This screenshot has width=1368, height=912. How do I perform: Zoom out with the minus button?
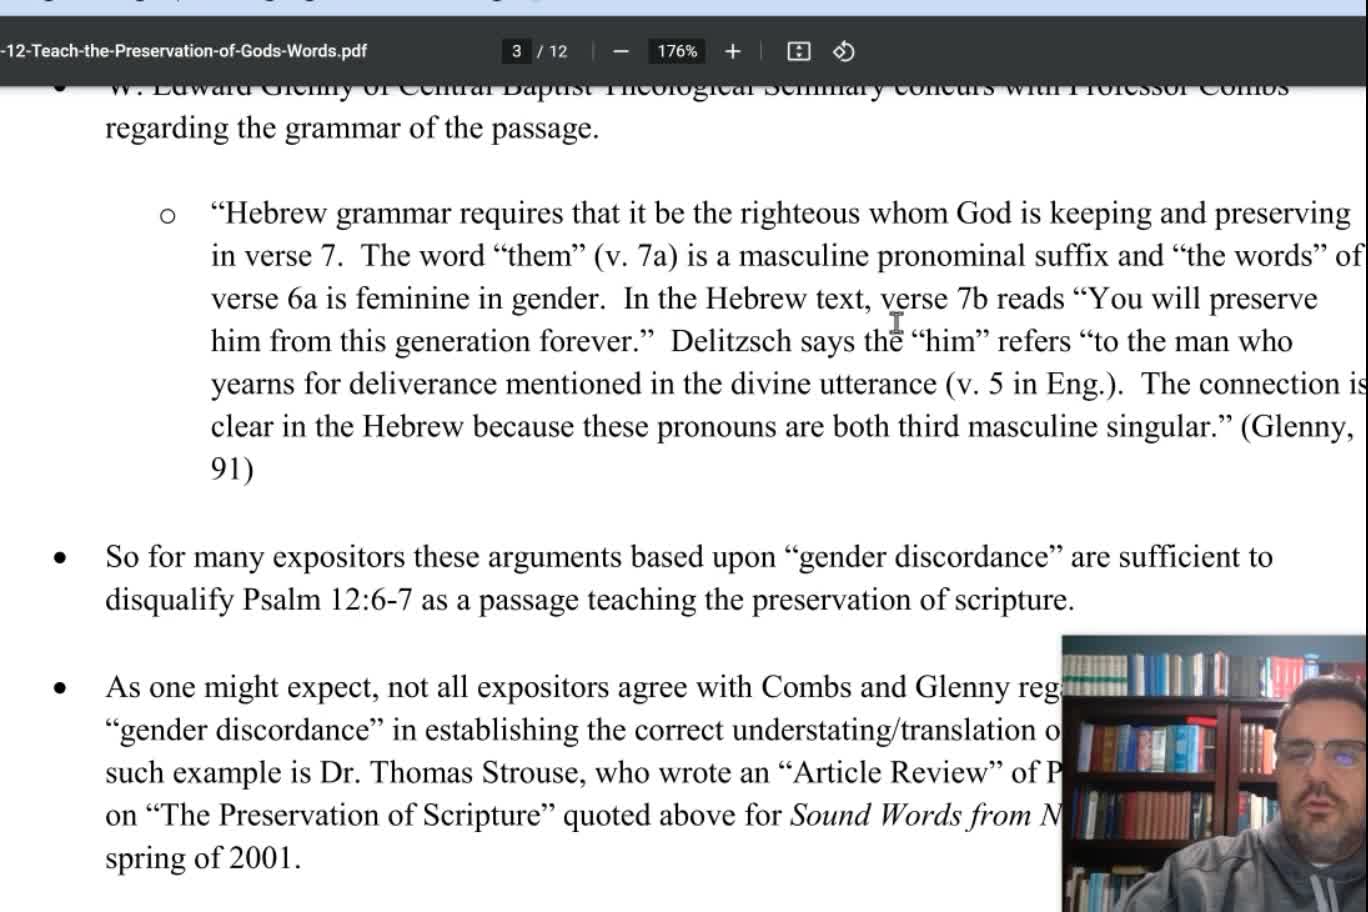[x=621, y=51]
